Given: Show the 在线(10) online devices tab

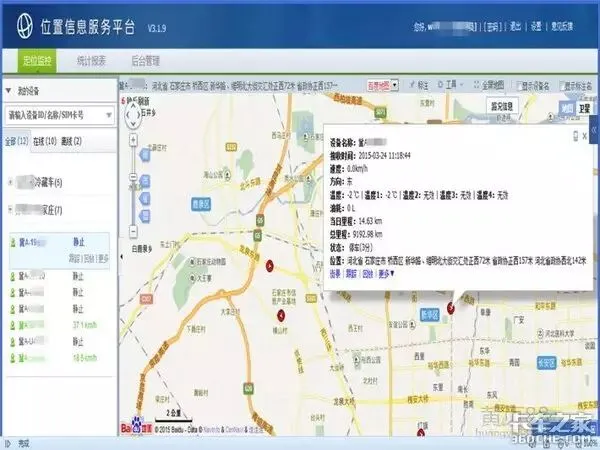Looking at the screenshot, I should click(45, 141).
